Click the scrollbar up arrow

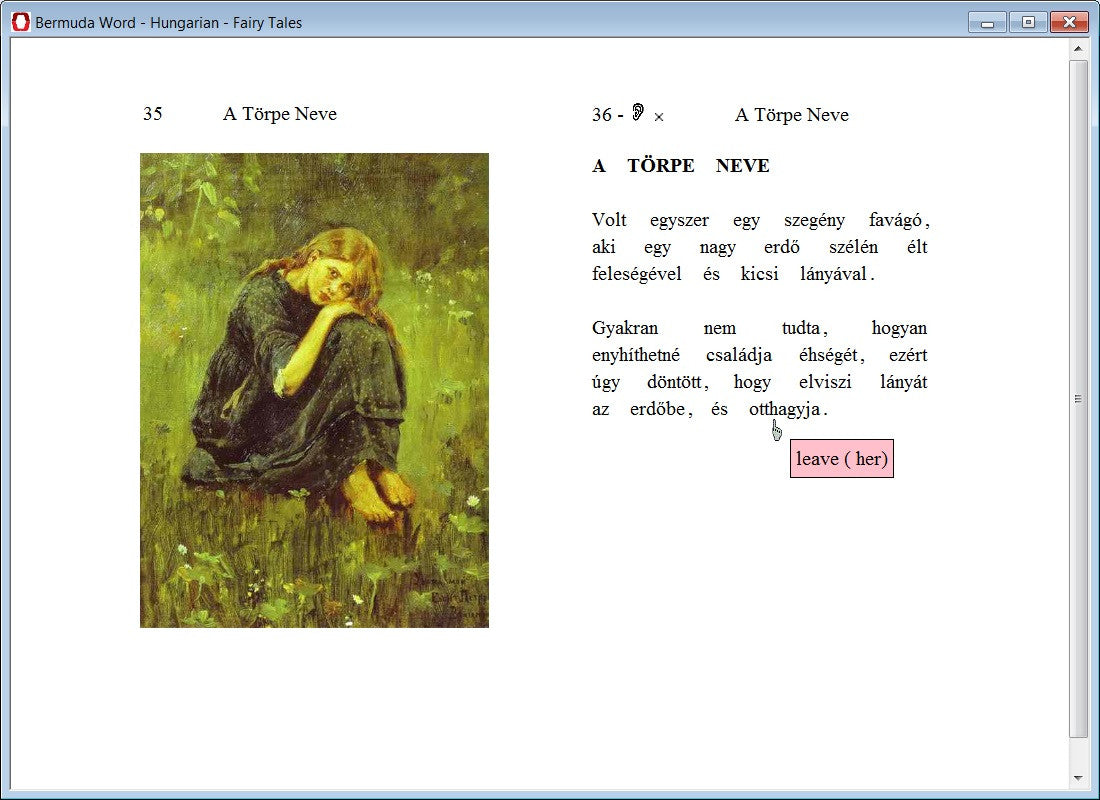1078,48
